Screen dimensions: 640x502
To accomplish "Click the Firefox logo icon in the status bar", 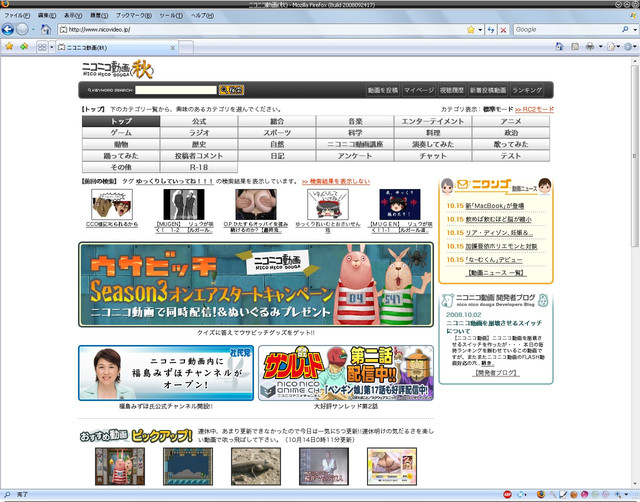I will pos(541,495).
